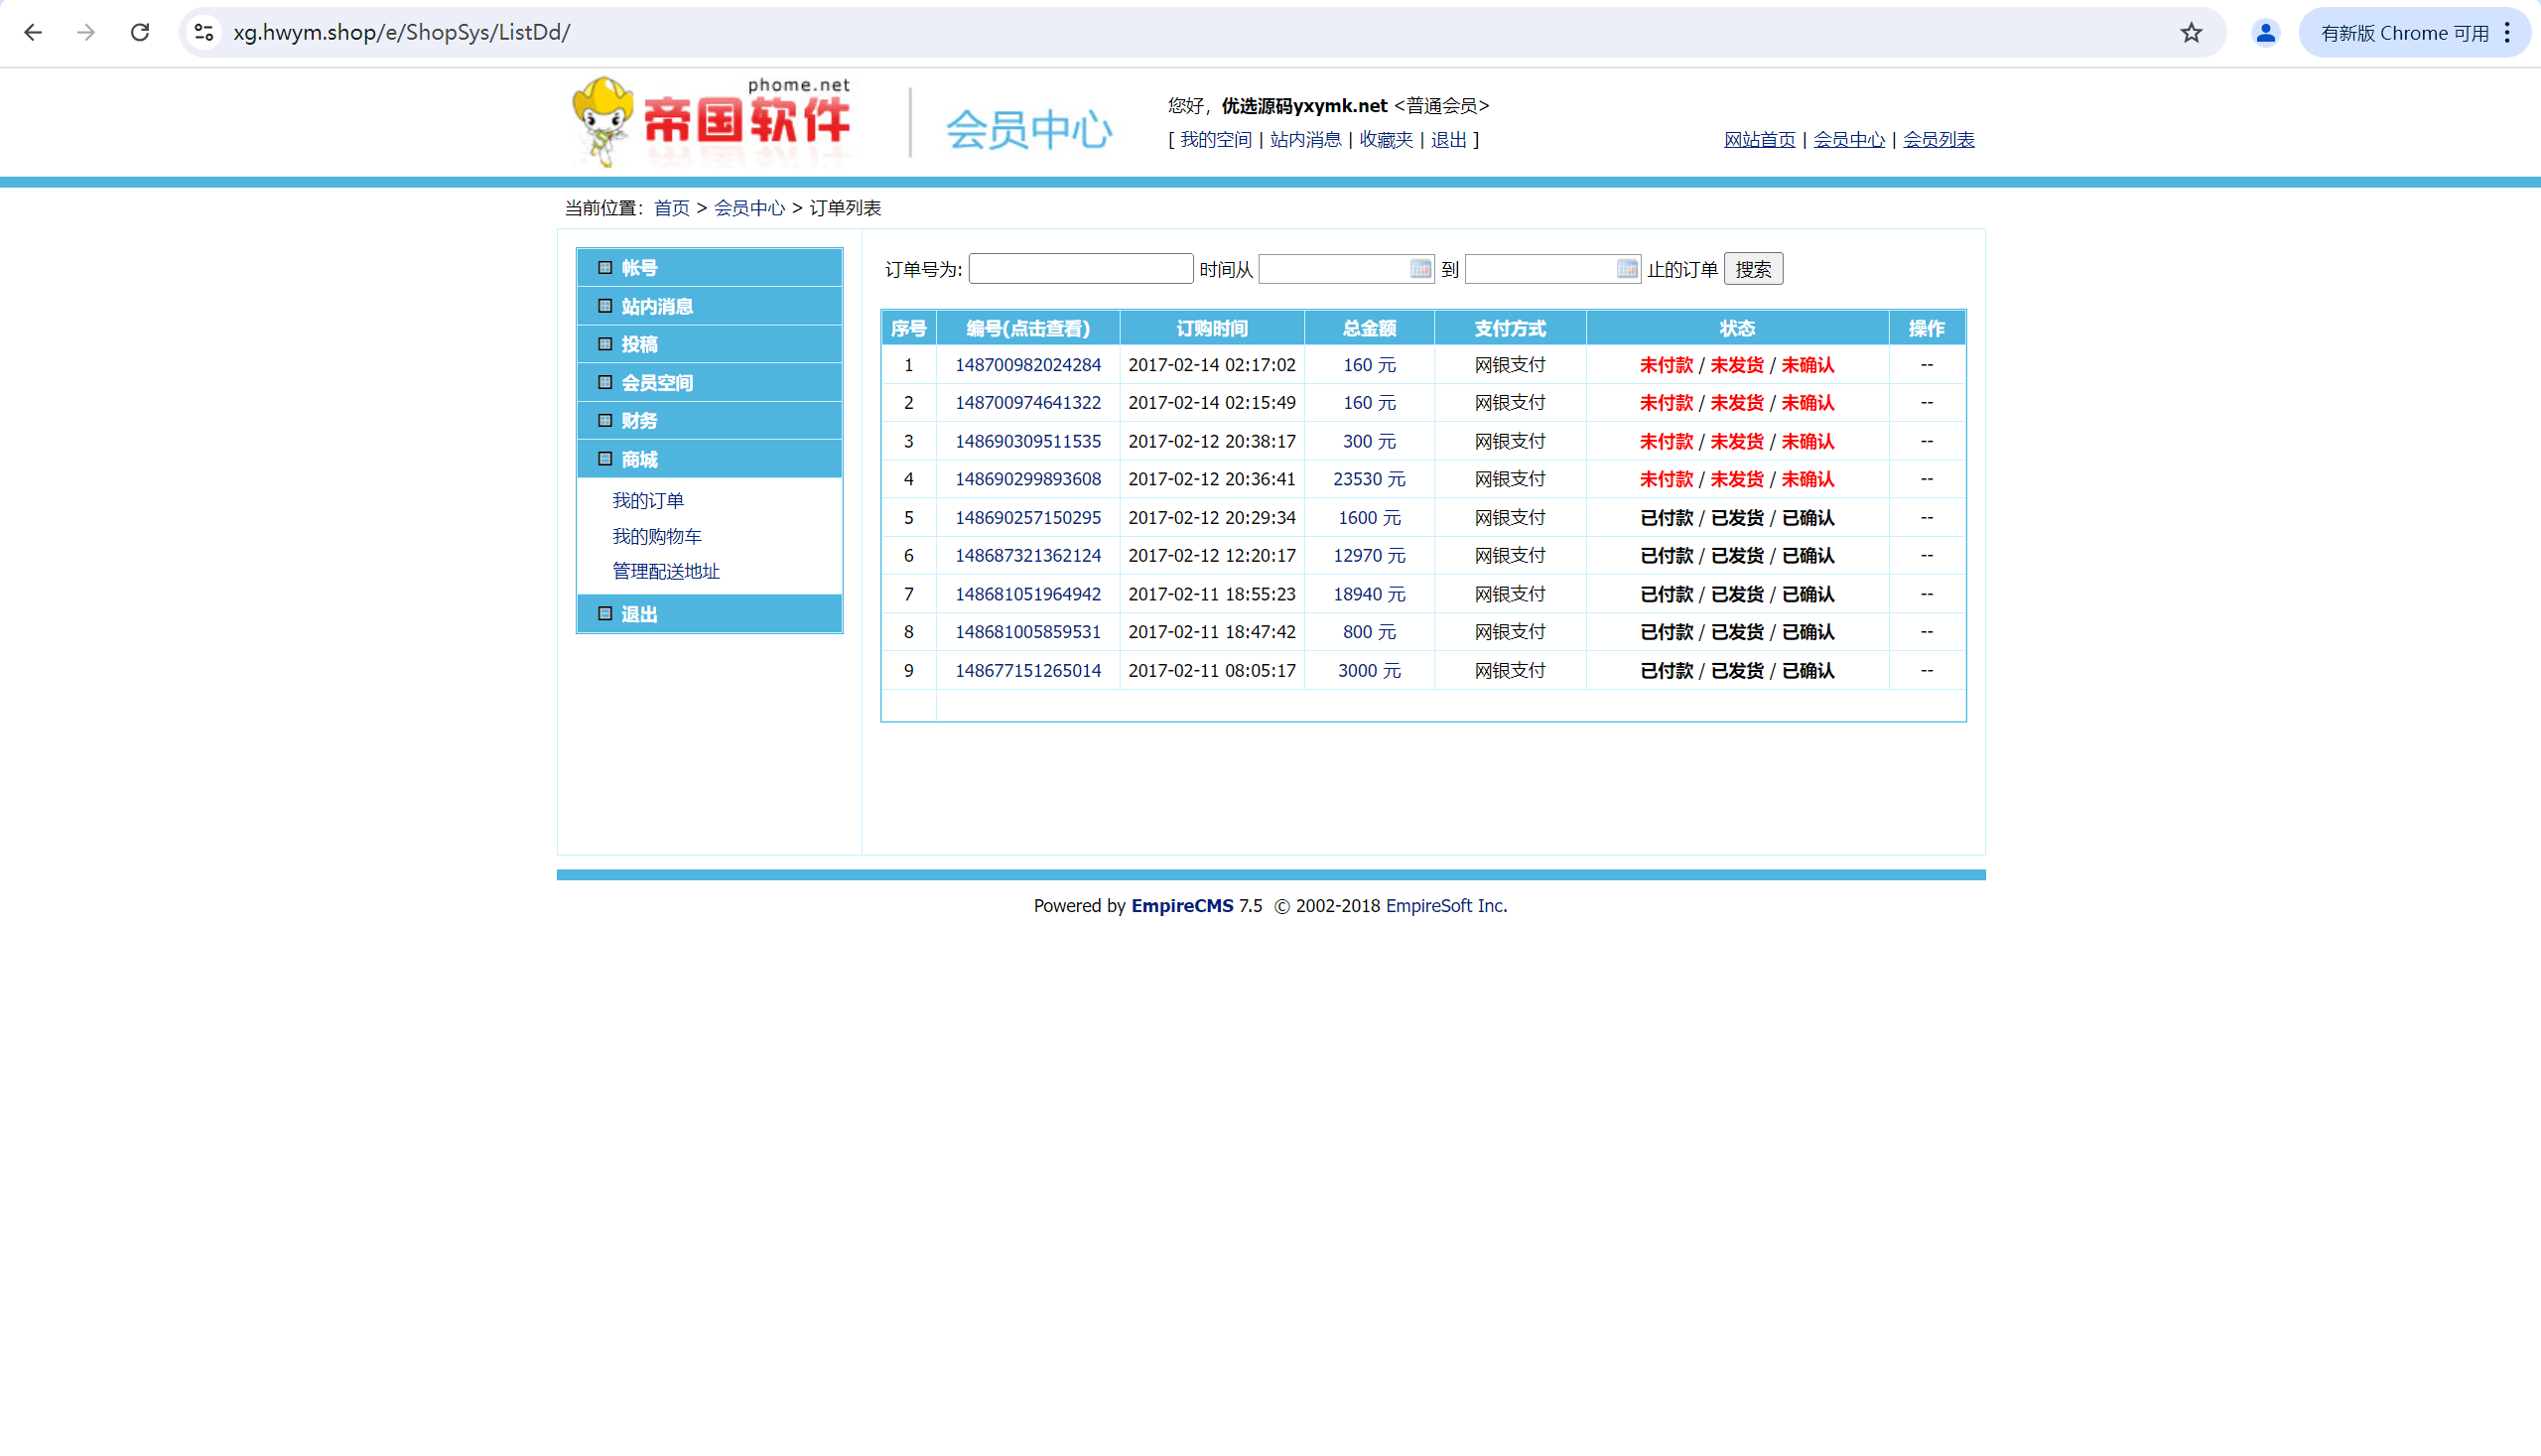Open site information icon in address bar
Viewport: 2541px width, 1456px height.
pyautogui.click(x=204, y=32)
